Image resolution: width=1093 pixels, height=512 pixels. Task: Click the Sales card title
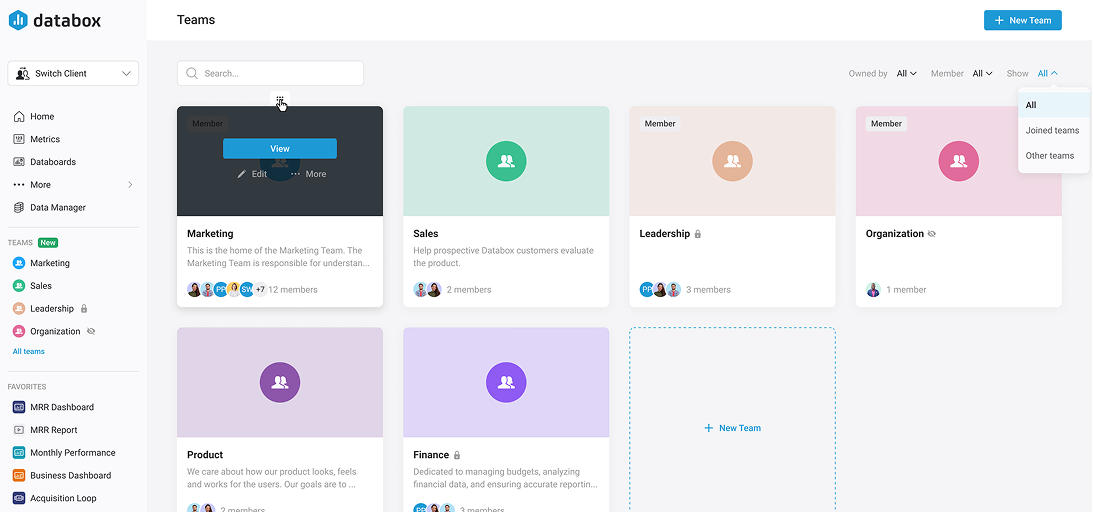point(426,234)
